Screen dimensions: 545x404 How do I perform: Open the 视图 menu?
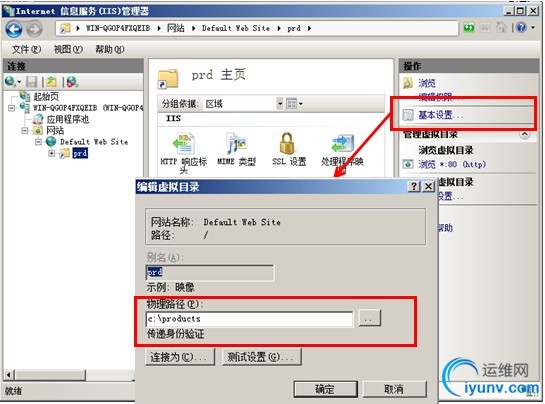(x=68, y=49)
